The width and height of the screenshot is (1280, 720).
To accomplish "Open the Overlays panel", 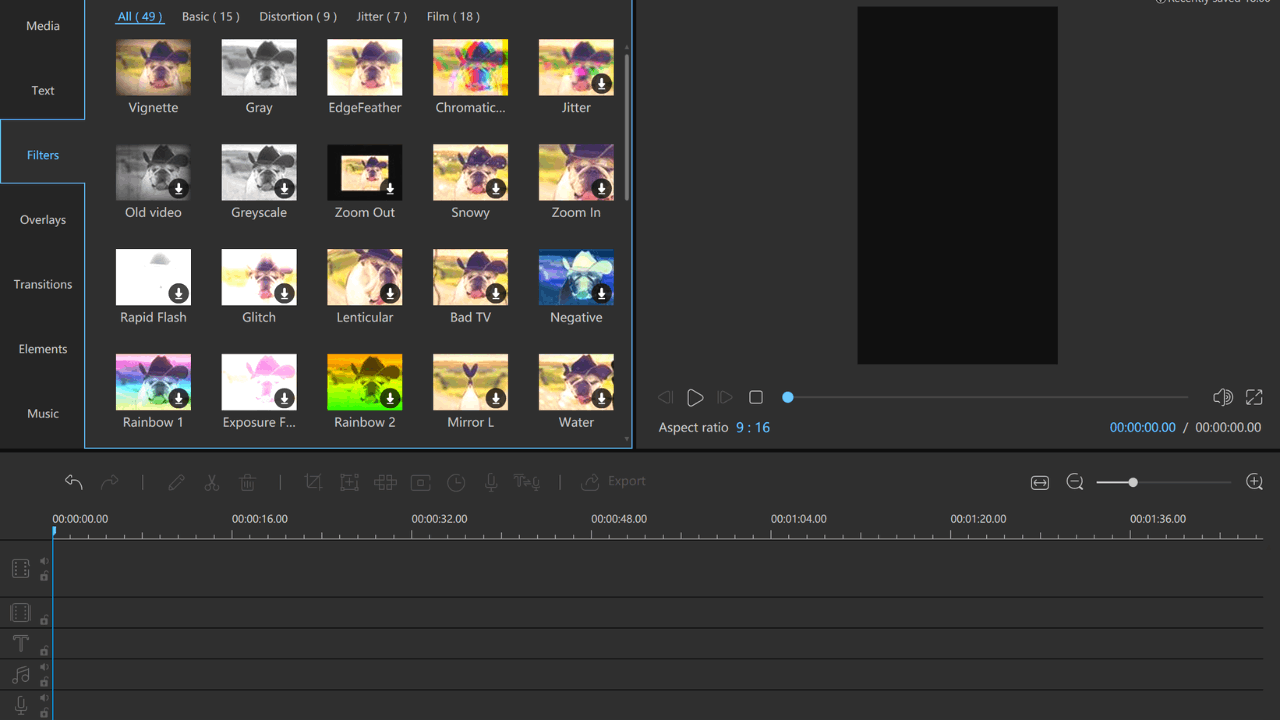I will coord(43,220).
